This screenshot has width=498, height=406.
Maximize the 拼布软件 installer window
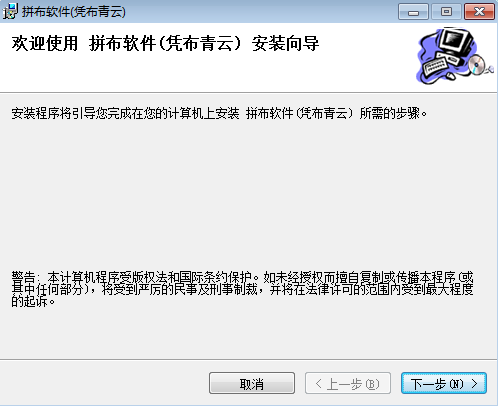[446, 12]
